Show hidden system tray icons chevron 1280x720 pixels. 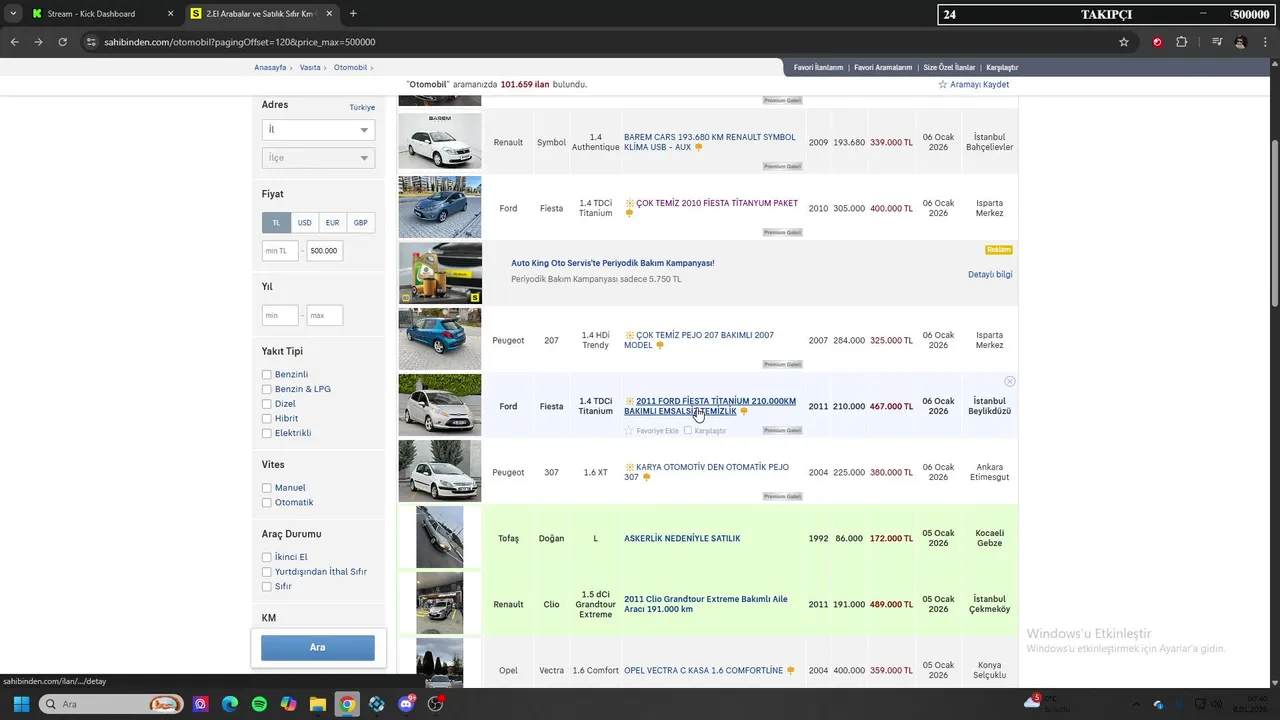(x=1138, y=704)
